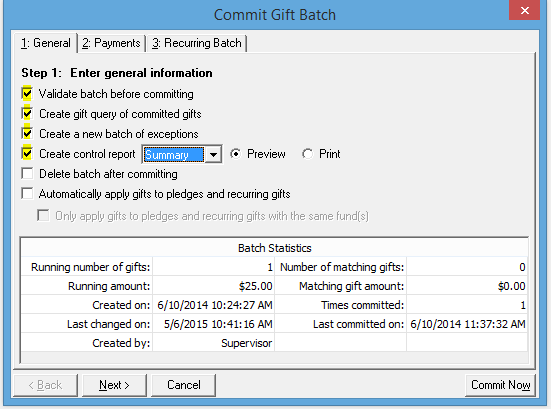Uncheck Create a new batch of exceptions

27,134
